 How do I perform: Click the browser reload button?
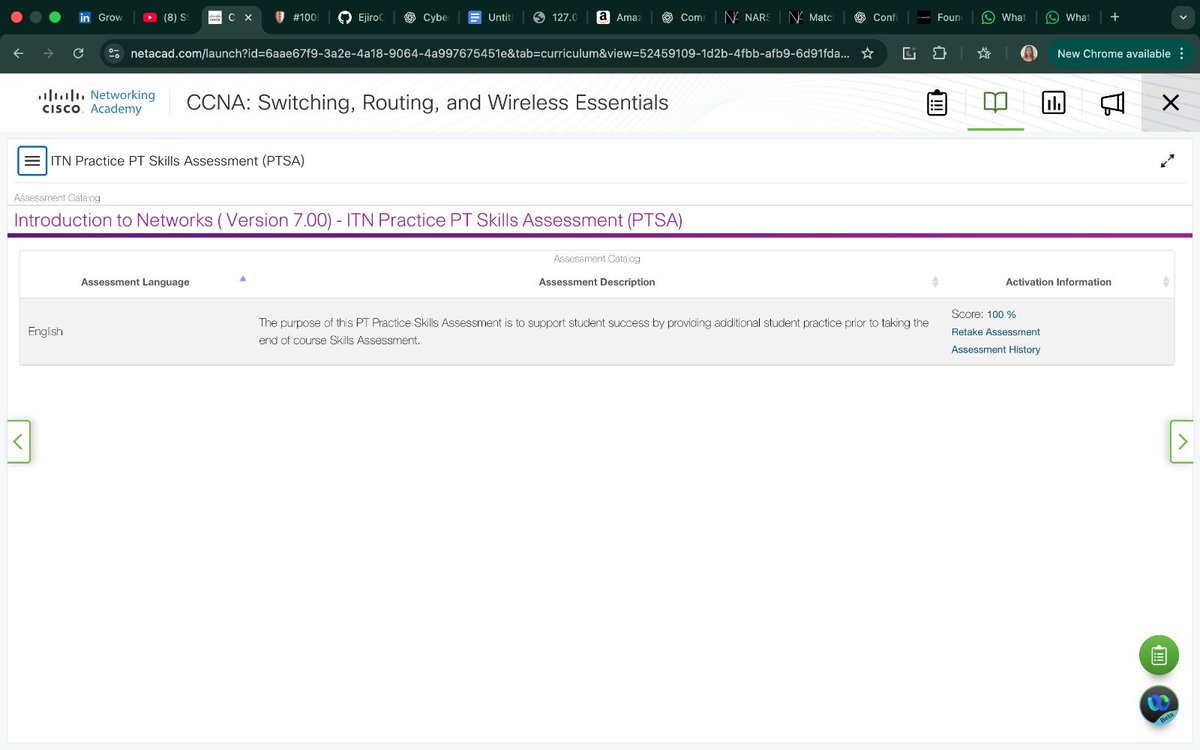pyautogui.click(x=78, y=54)
